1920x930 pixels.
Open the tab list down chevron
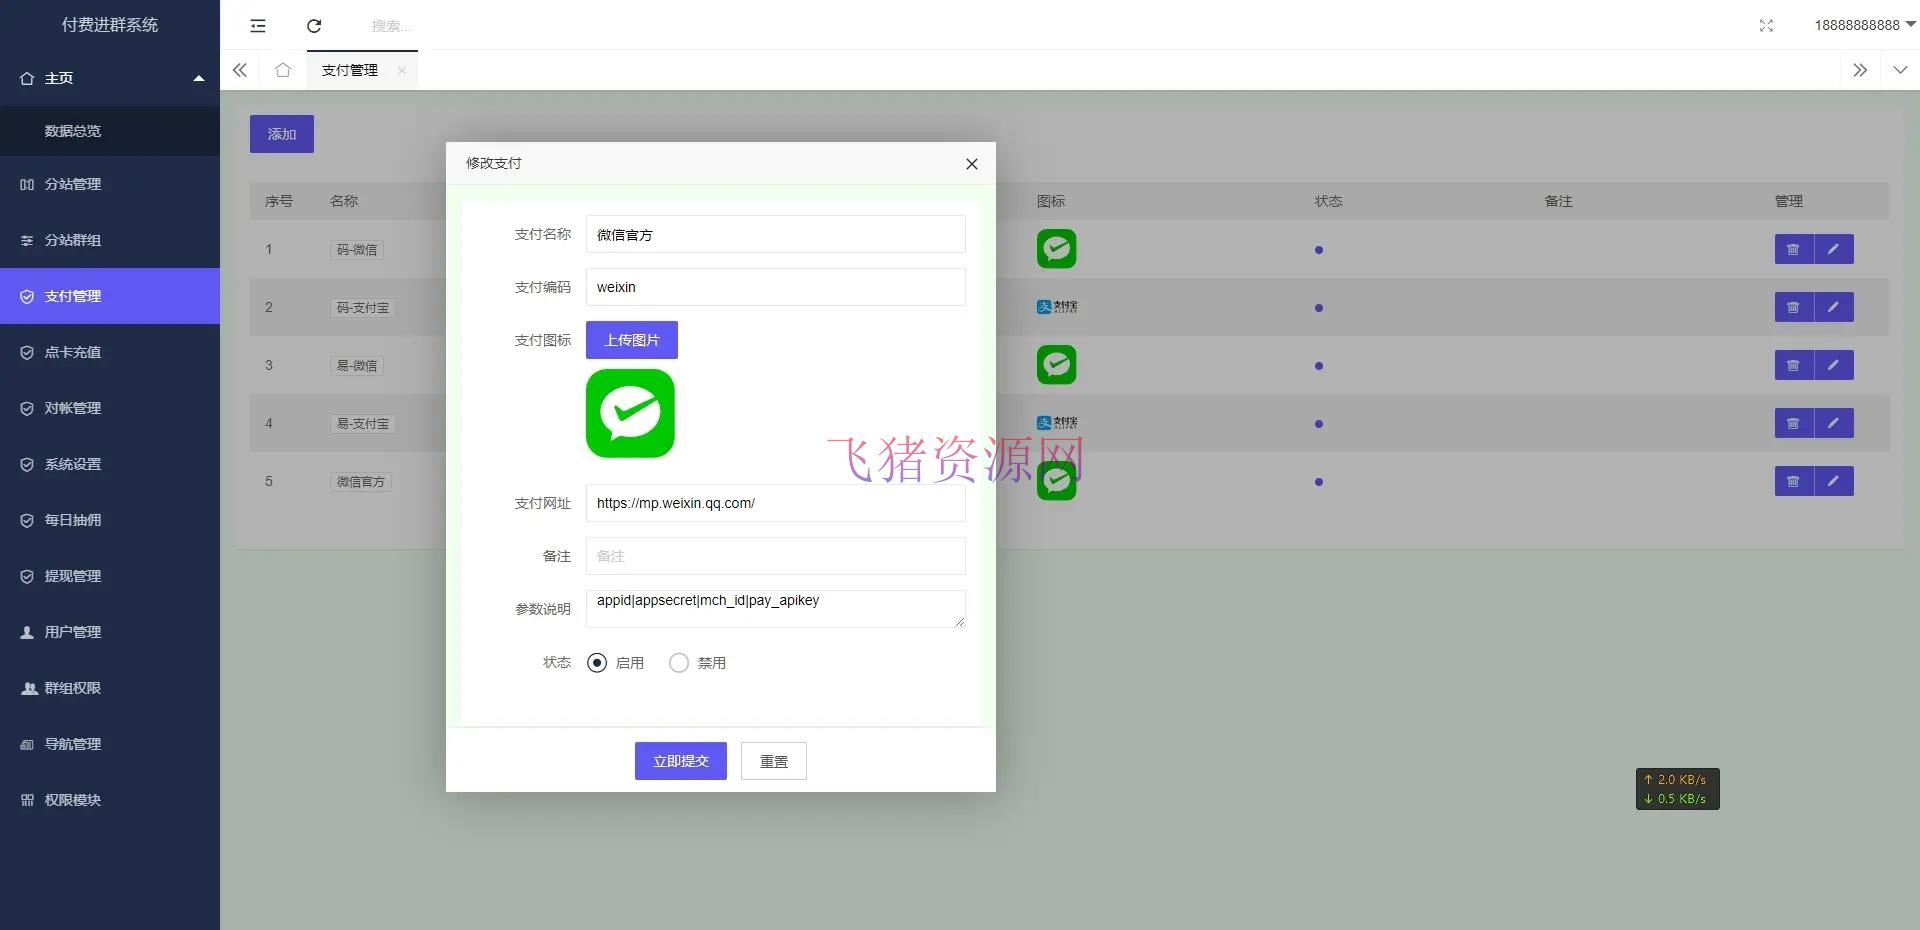point(1898,70)
